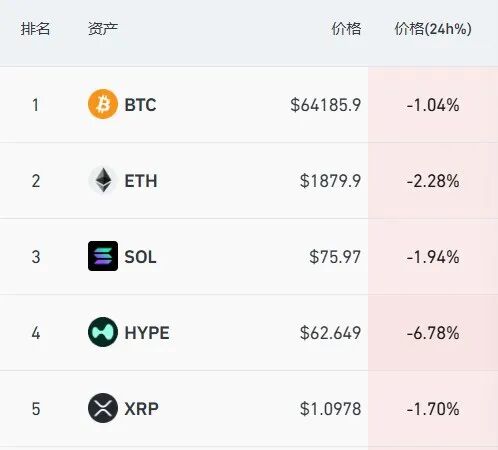Click the Solana SOL logo icon

tap(103, 256)
